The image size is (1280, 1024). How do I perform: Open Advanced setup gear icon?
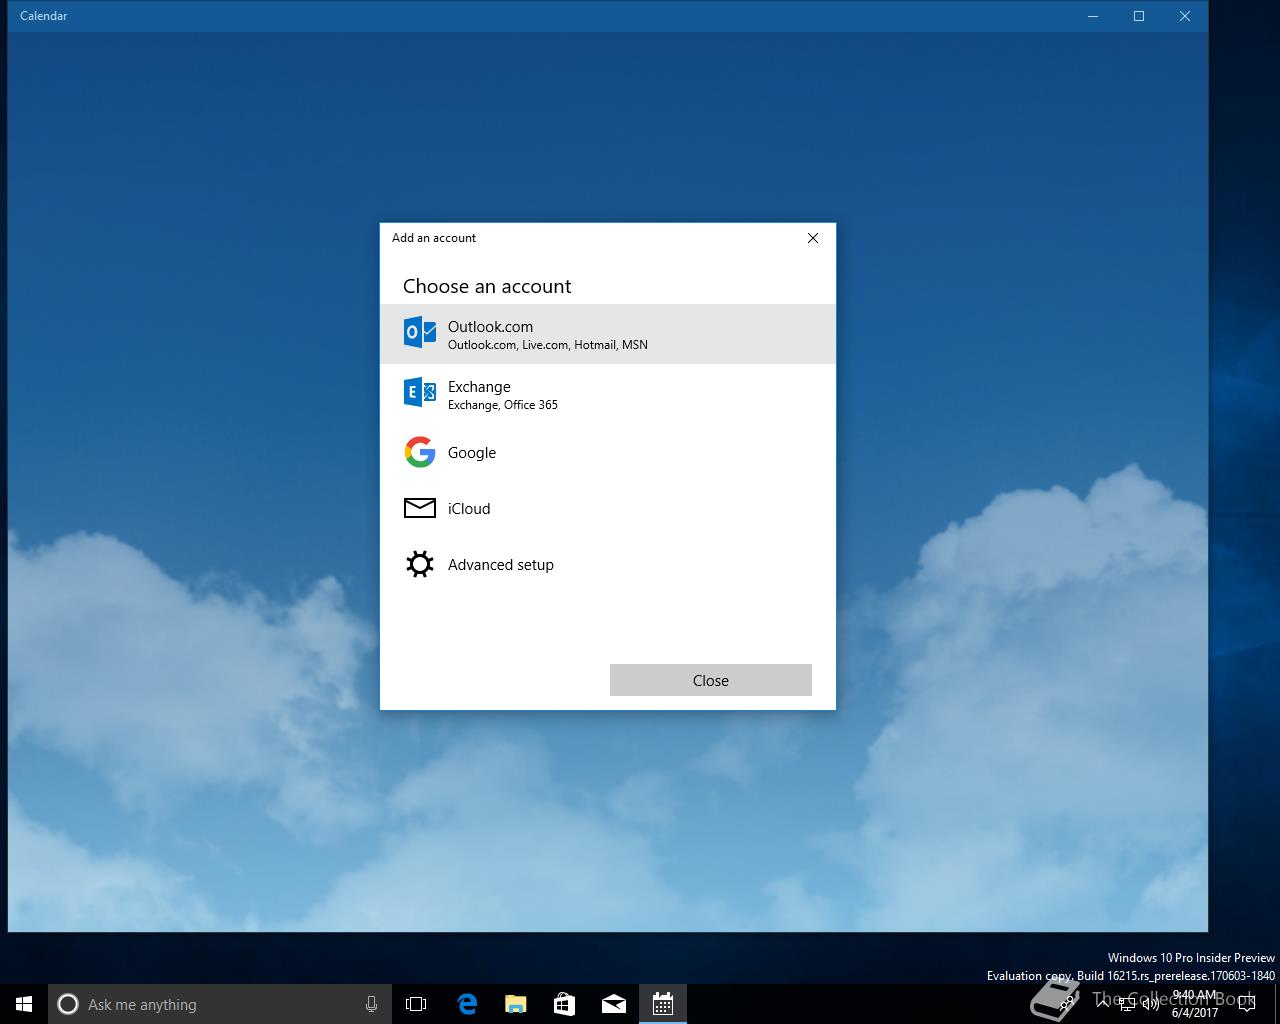pos(420,564)
